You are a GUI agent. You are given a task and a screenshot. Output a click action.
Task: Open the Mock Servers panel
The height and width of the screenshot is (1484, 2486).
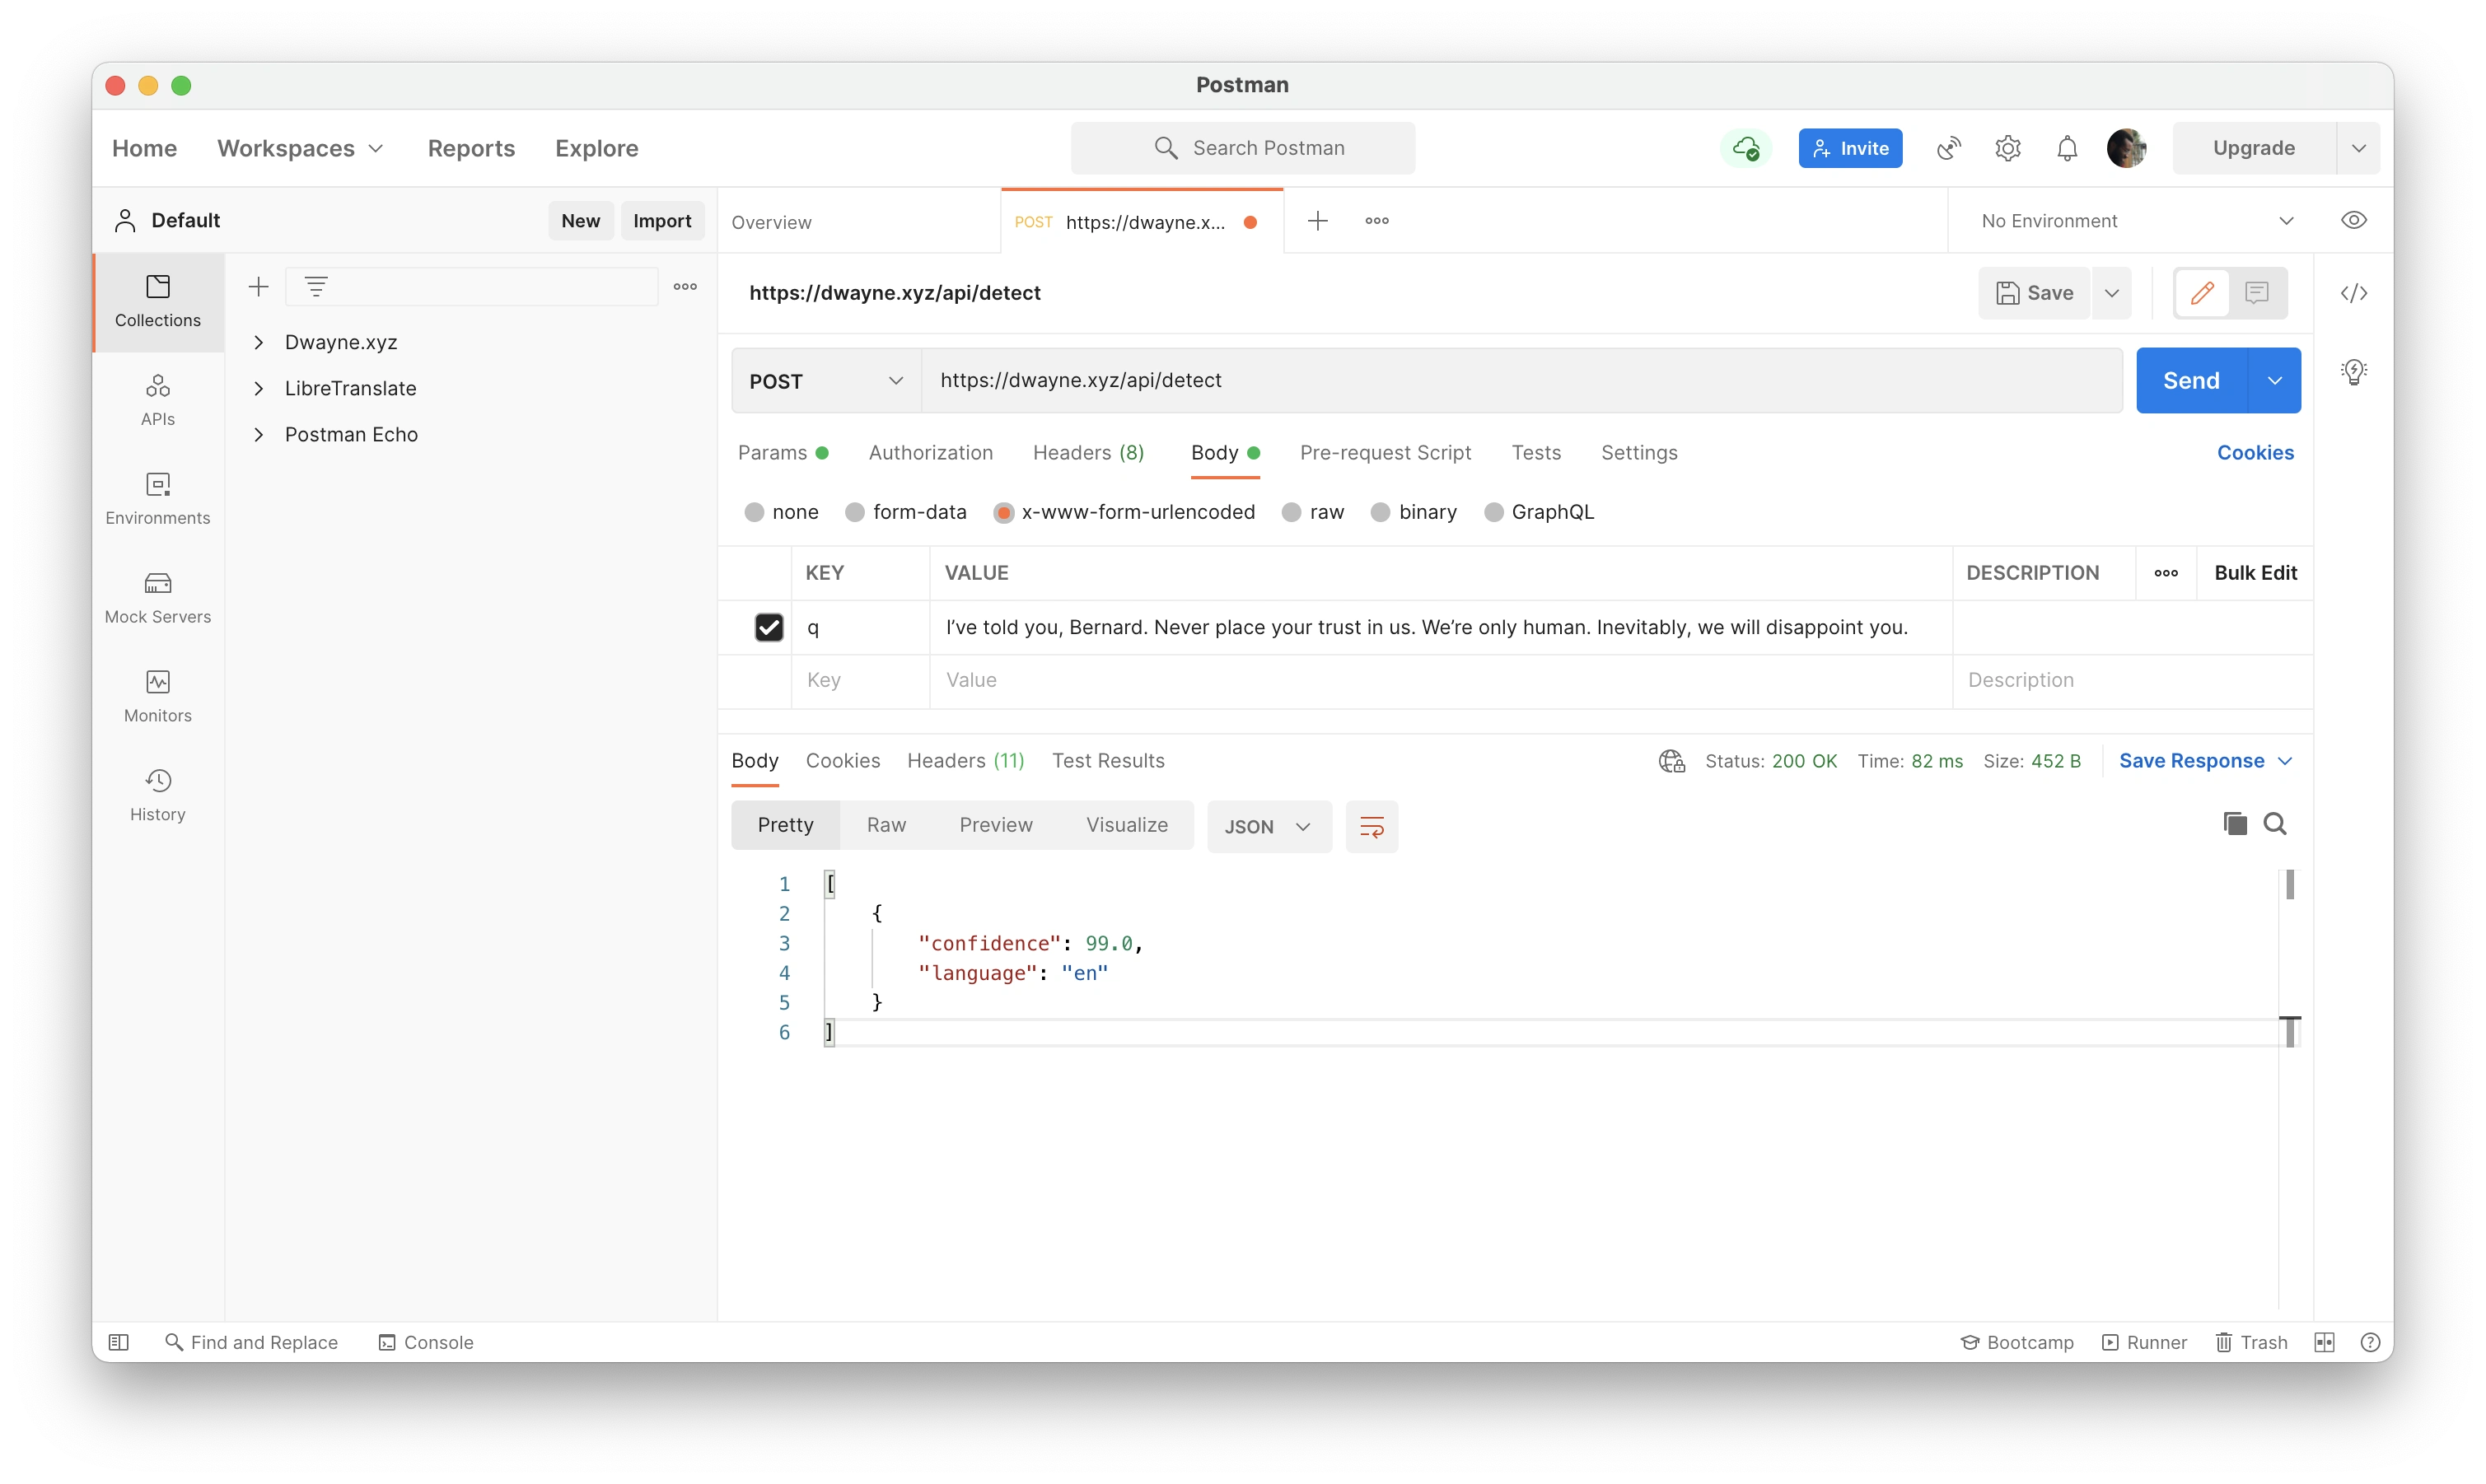click(x=158, y=597)
